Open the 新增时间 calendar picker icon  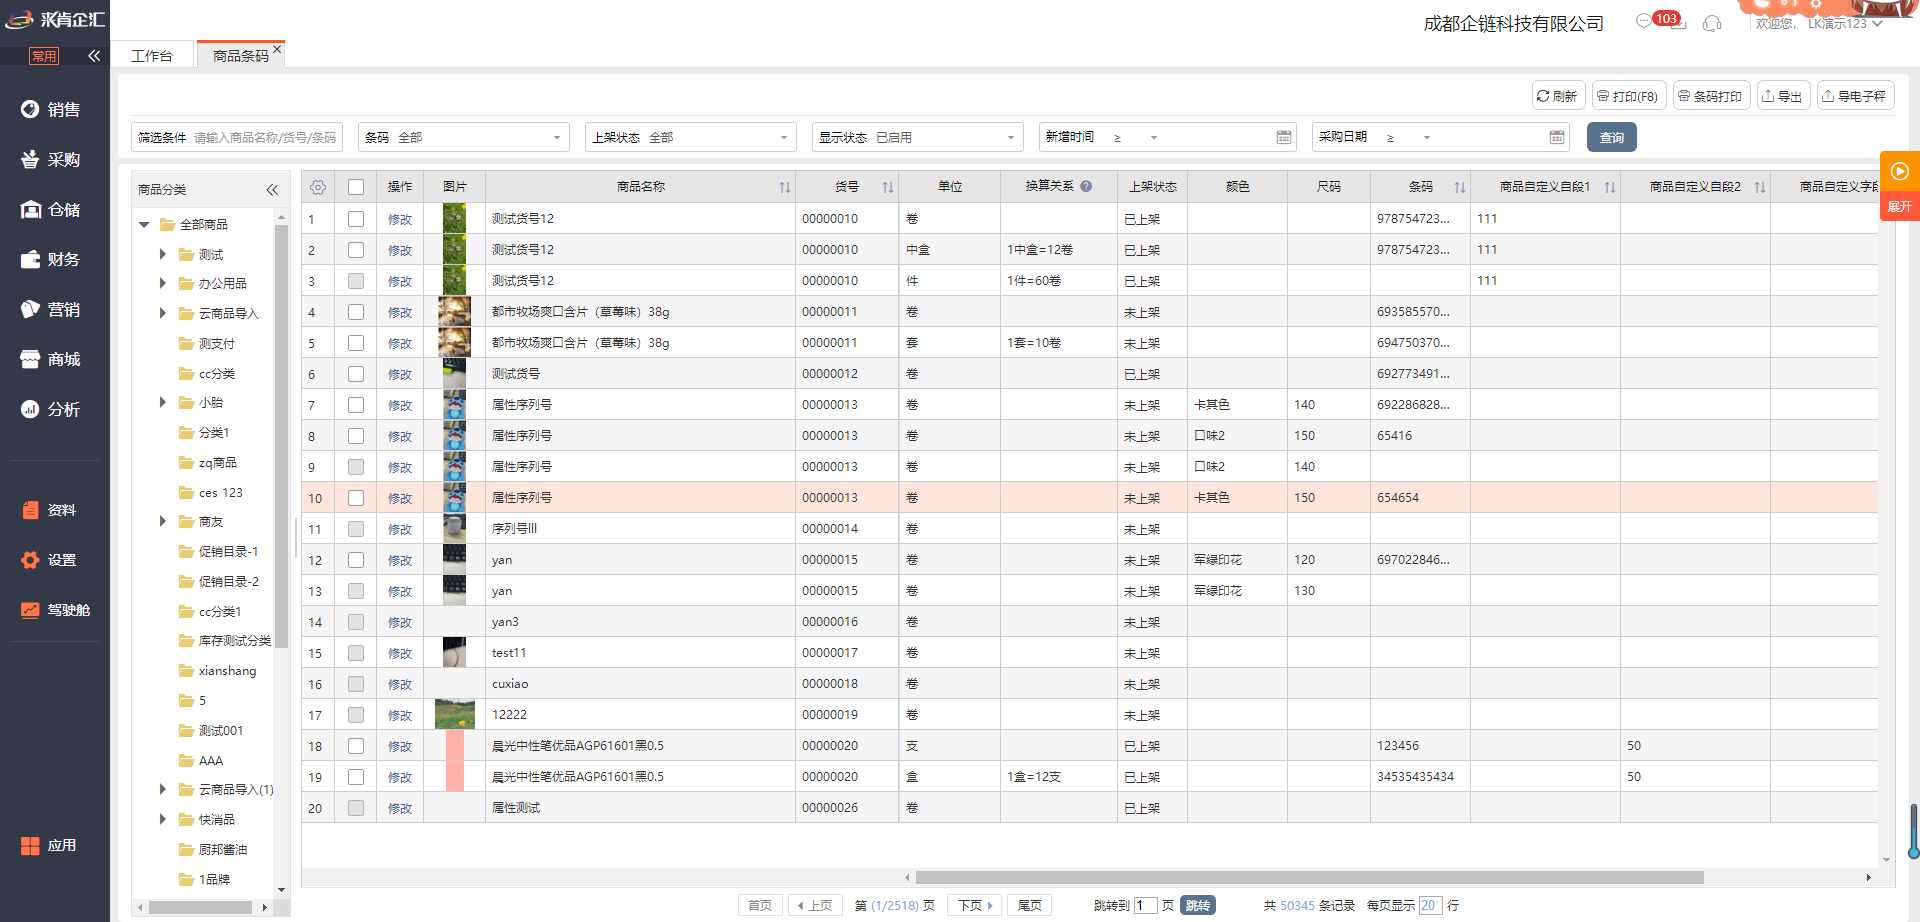coord(1284,137)
